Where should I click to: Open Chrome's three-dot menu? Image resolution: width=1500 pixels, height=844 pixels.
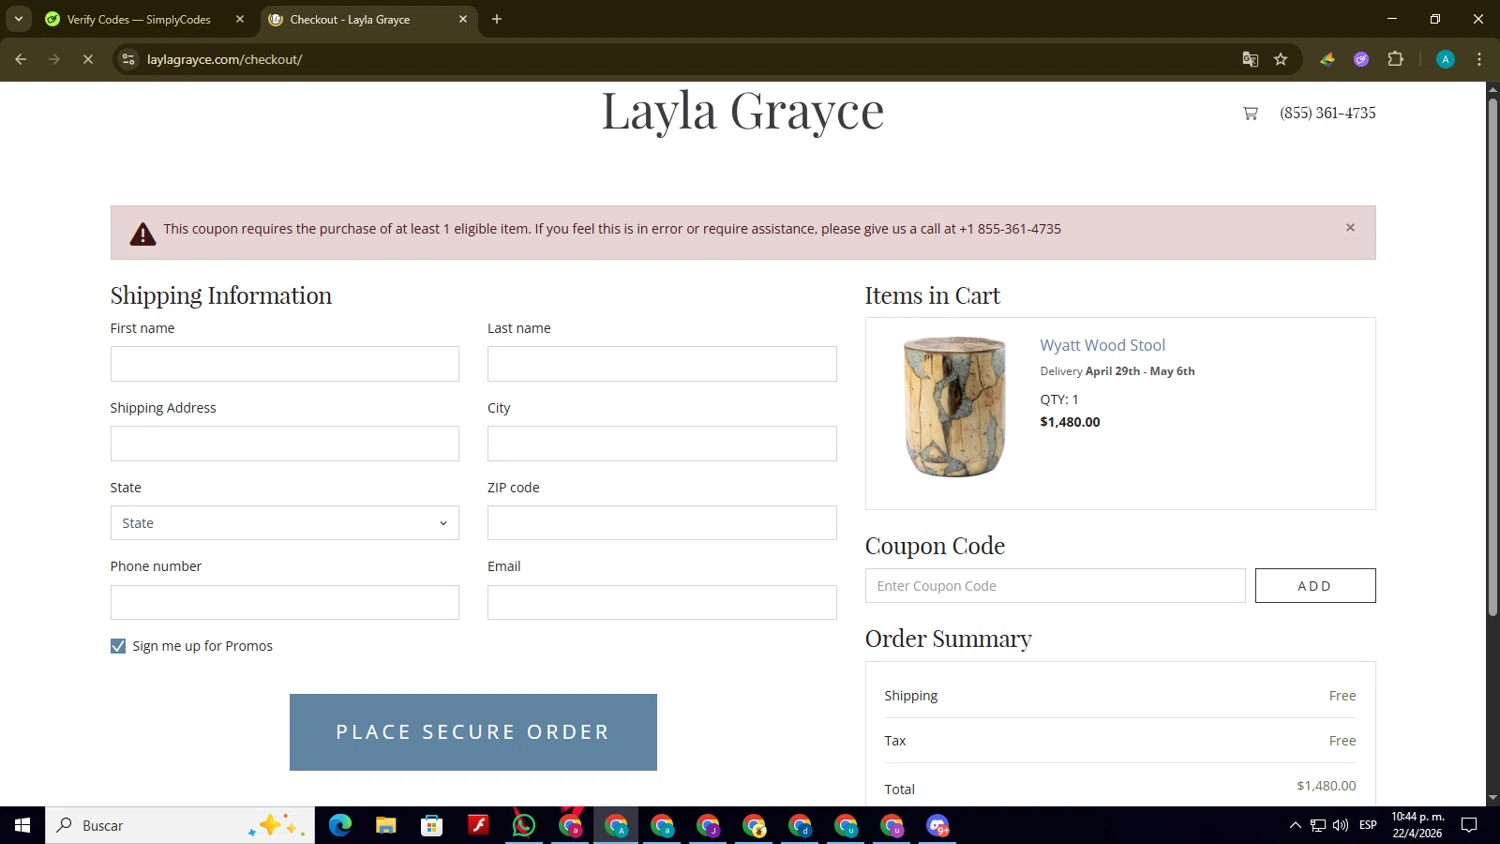(x=1479, y=59)
